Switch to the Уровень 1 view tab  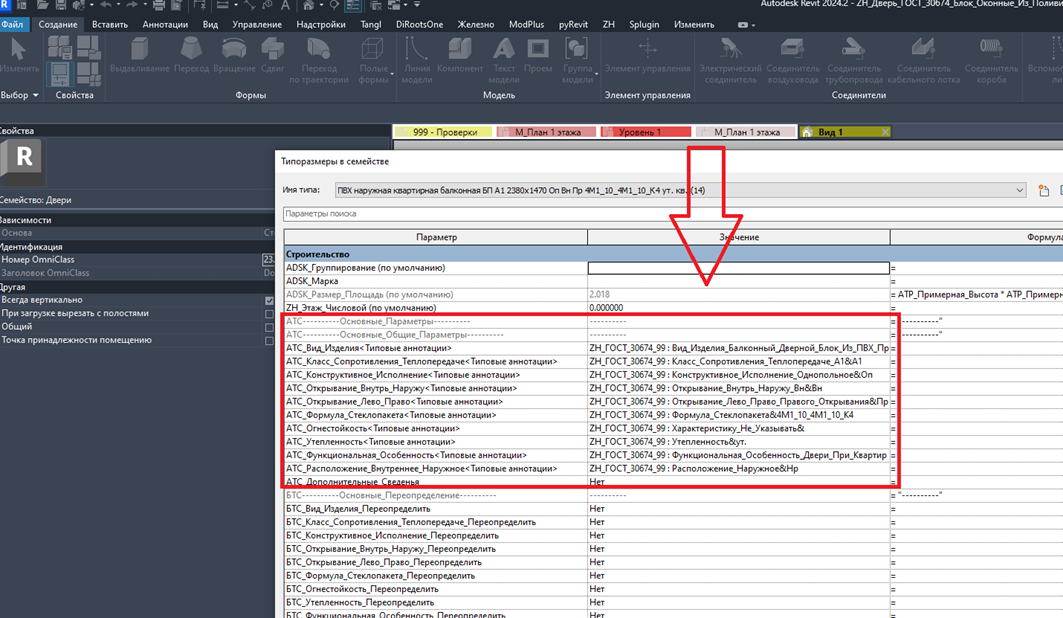pos(645,132)
